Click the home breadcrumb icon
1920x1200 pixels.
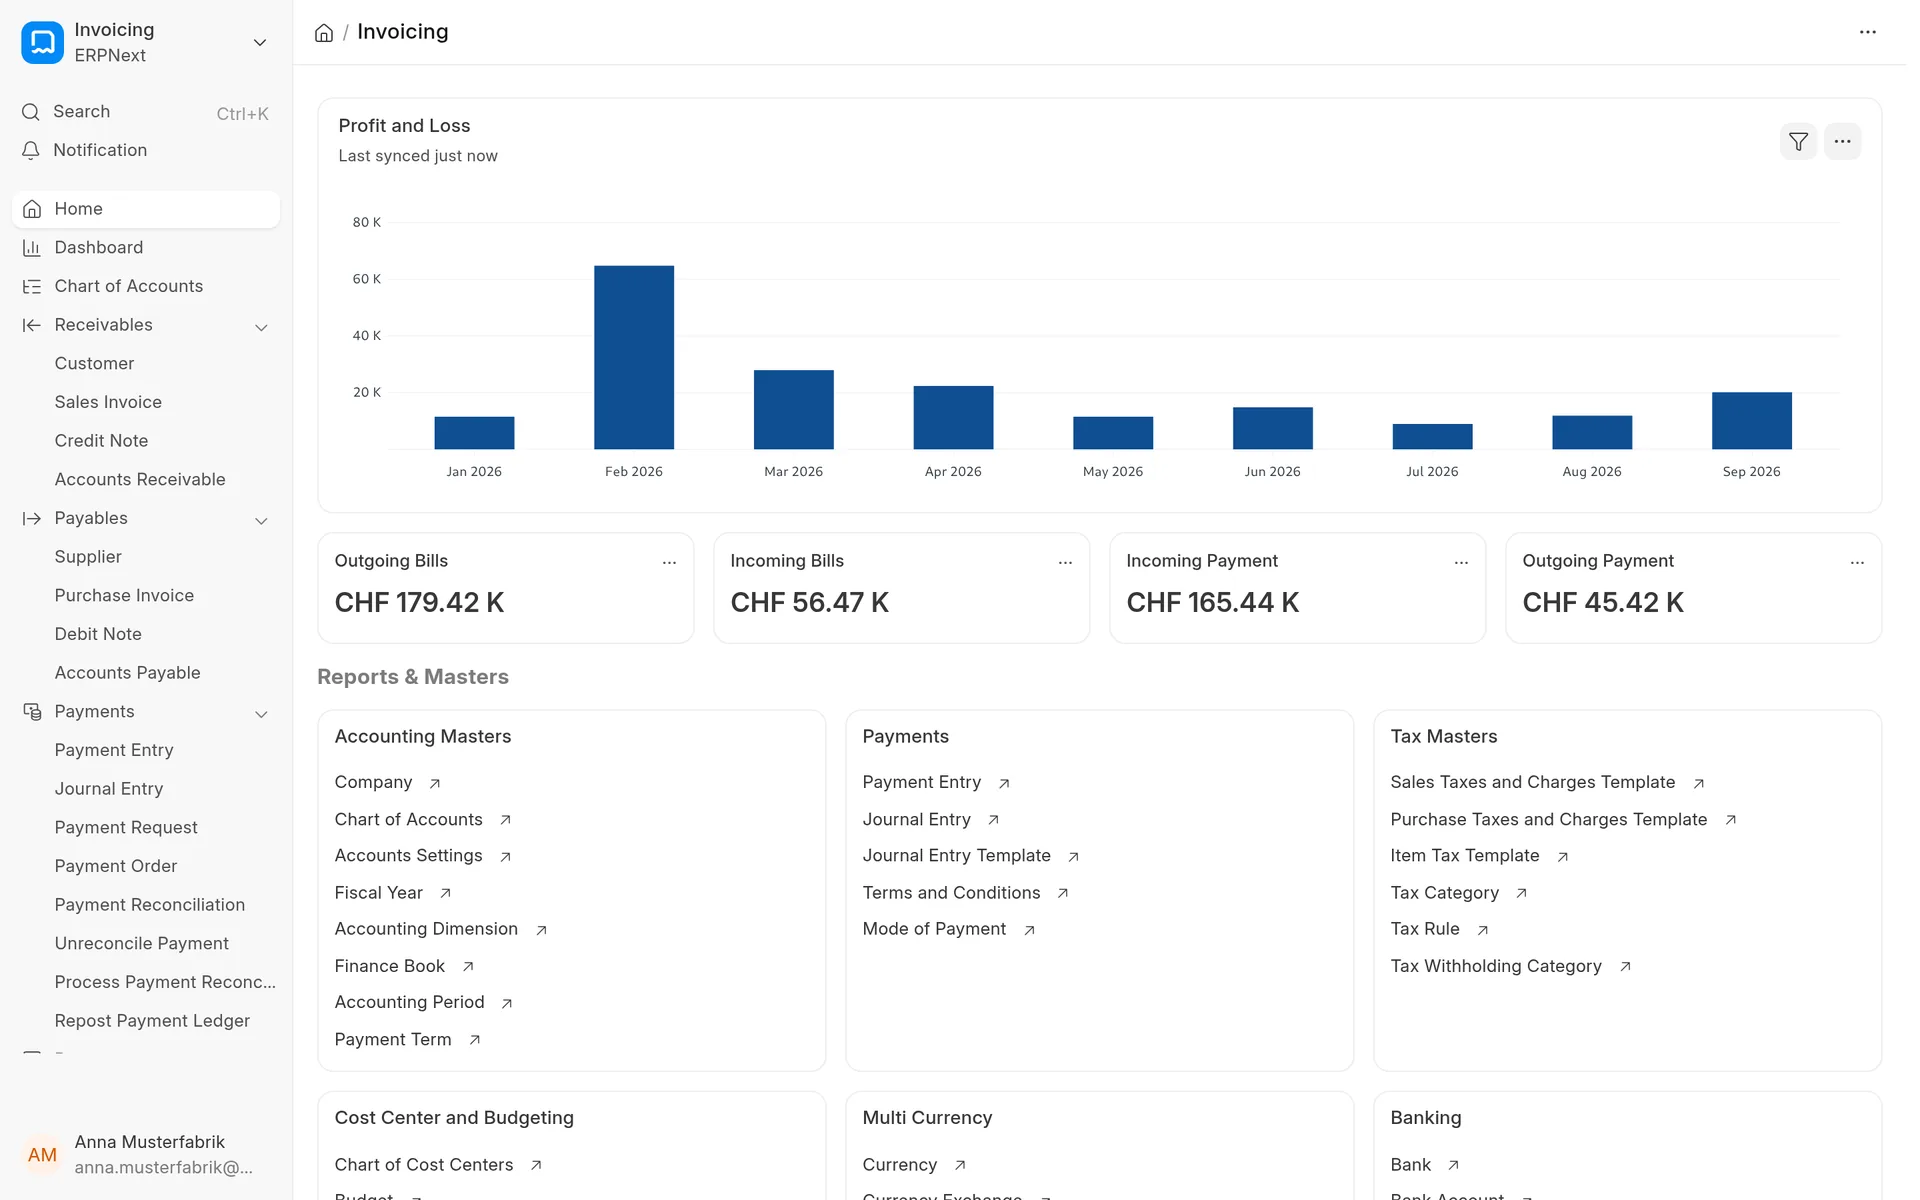[324, 33]
